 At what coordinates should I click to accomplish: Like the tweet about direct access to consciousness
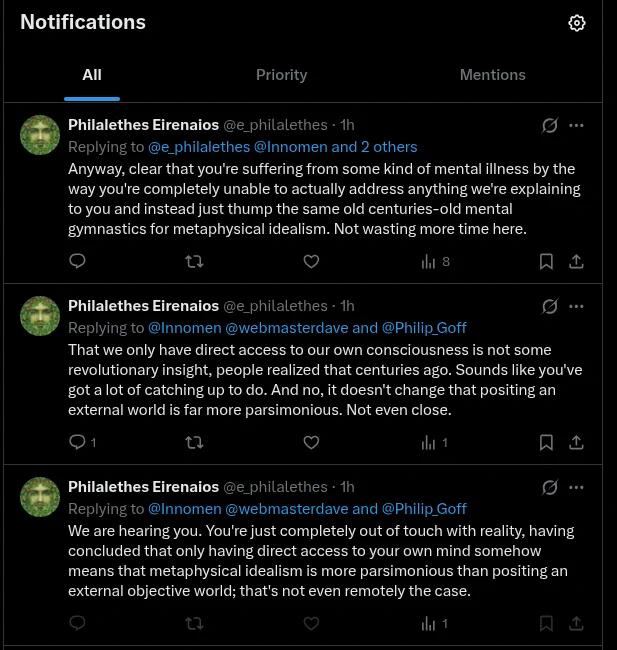point(311,442)
